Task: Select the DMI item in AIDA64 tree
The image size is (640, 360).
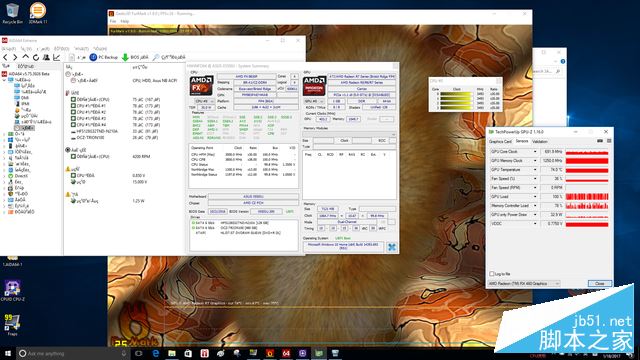Action: [x=22, y=98]
